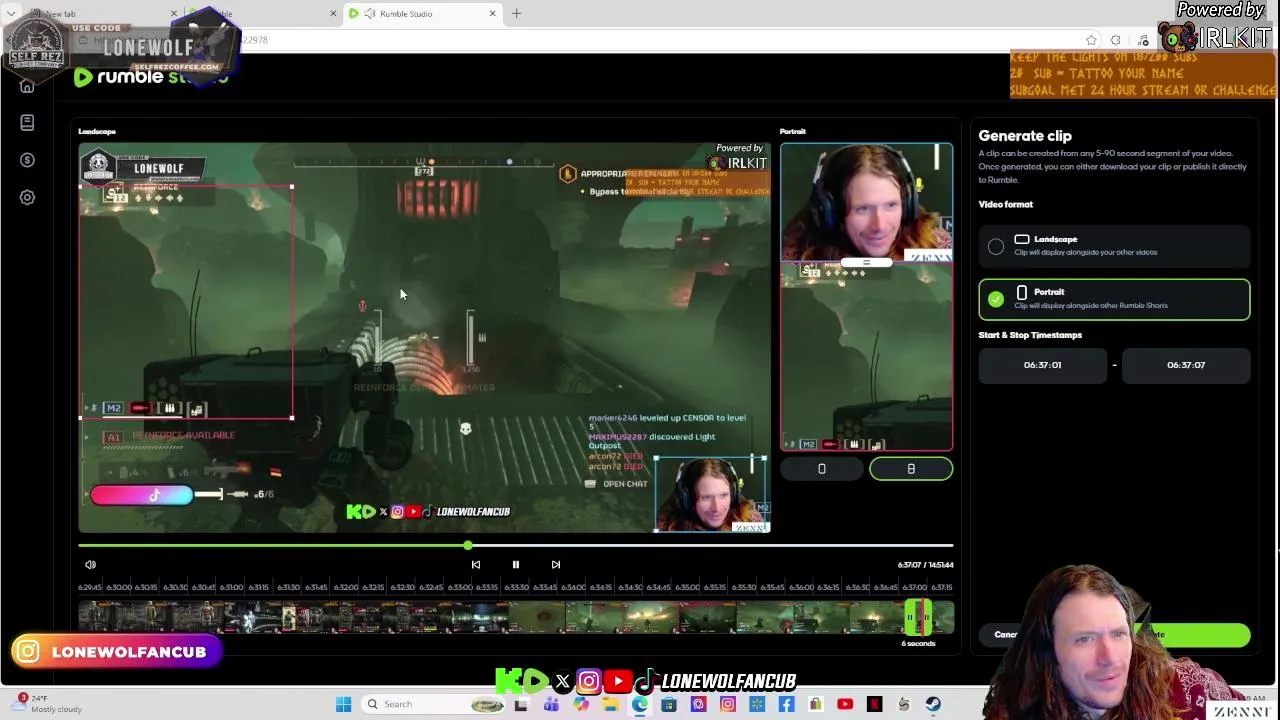Open Microsoft Teams from the taskbar

(551, 705)
